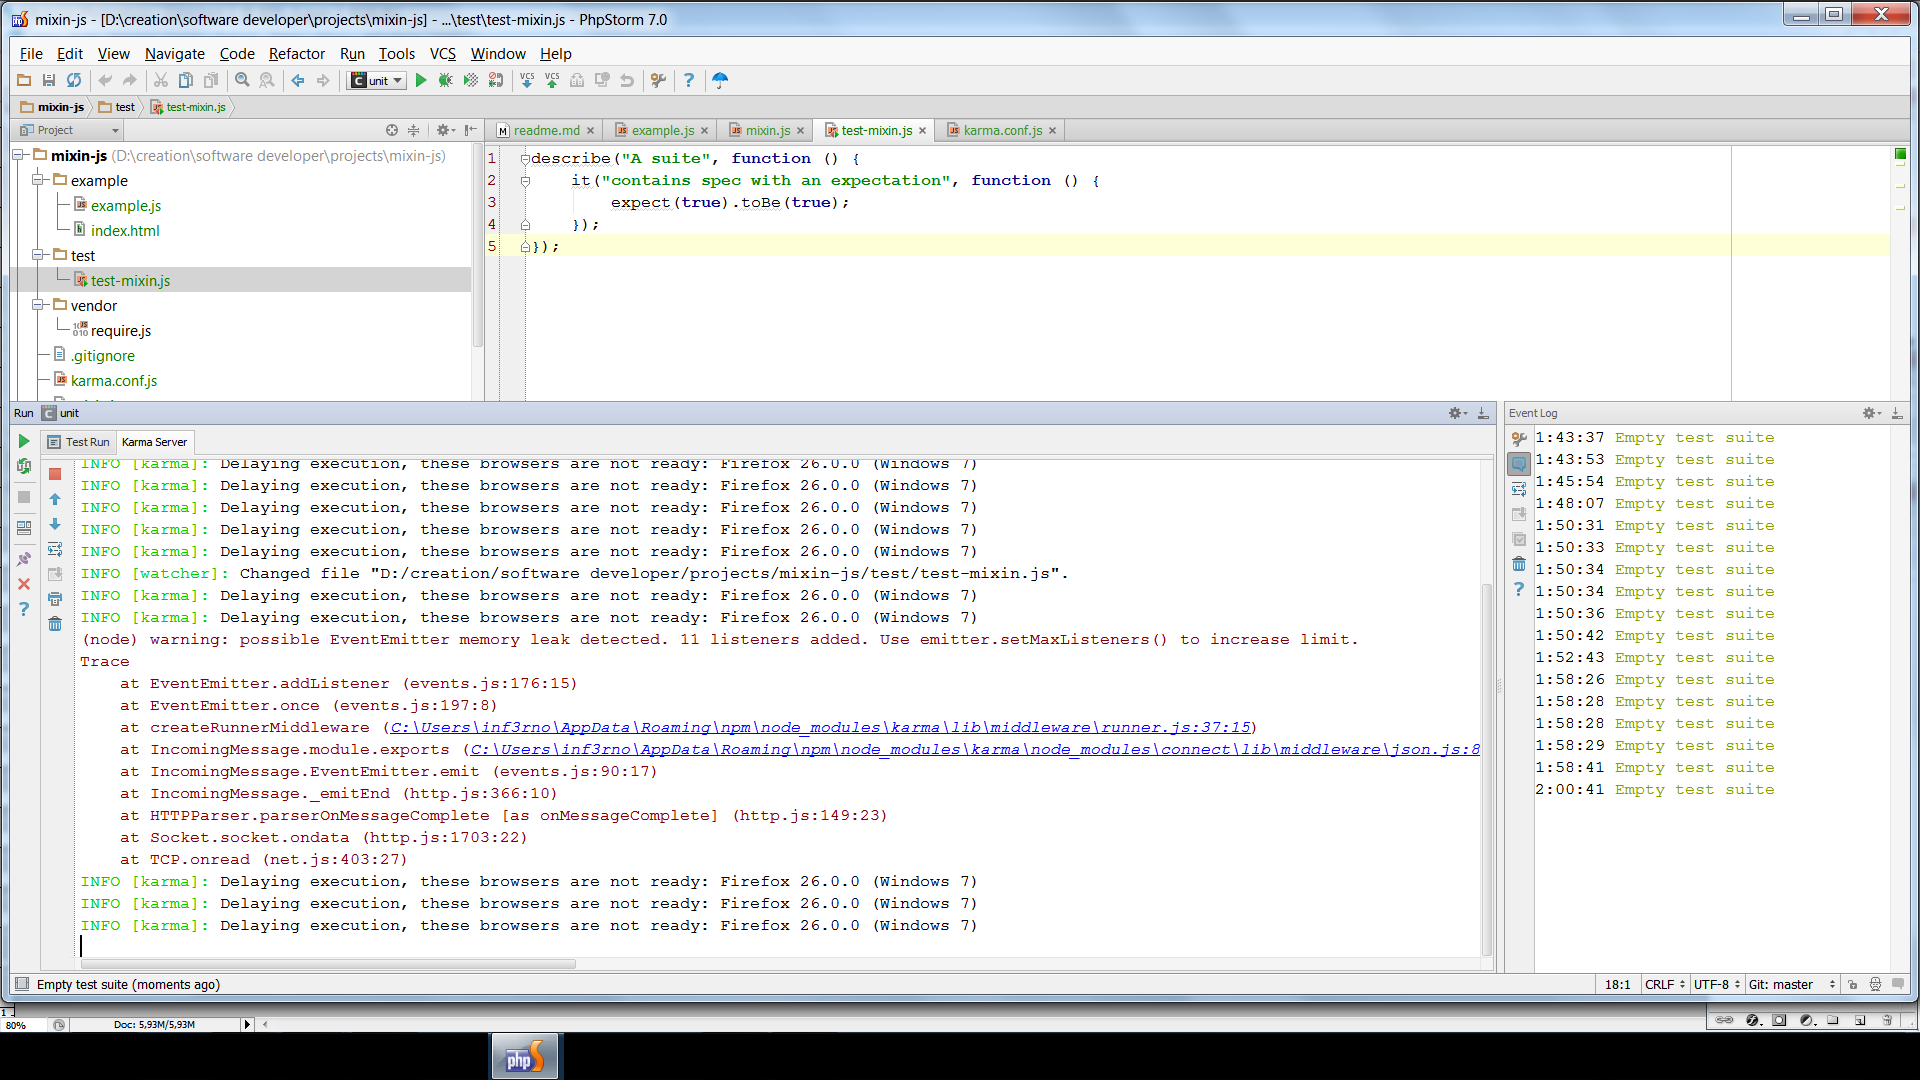This screenshot has width=1920, height=1080.
Task: Open karma.conf.js in the project tree
Action: pos(113,380)
